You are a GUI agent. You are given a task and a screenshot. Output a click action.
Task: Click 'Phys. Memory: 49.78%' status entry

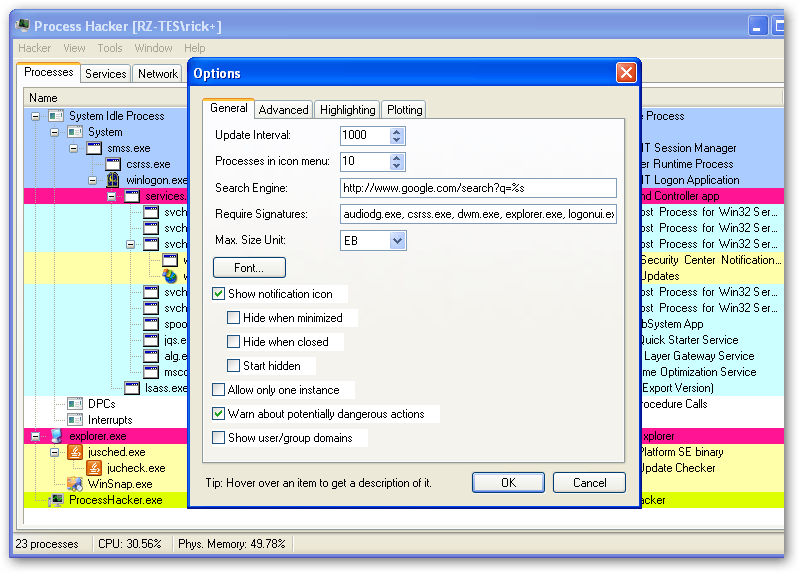(232, 544)
